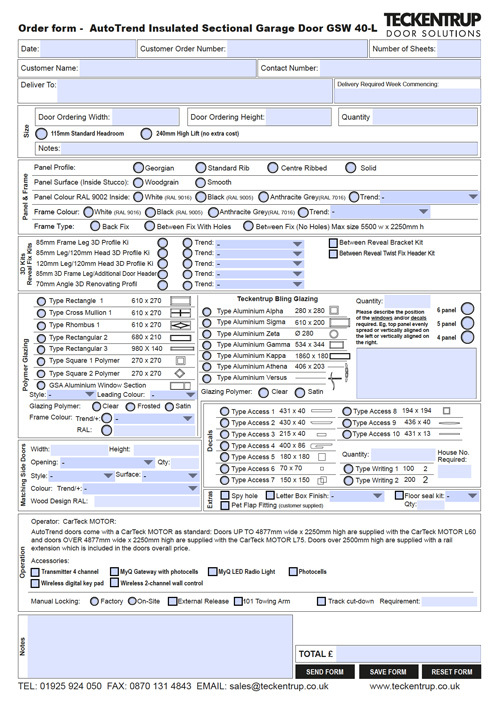Check Wireless digital key pad
The image size is (500, 708).
click(35, 584)
